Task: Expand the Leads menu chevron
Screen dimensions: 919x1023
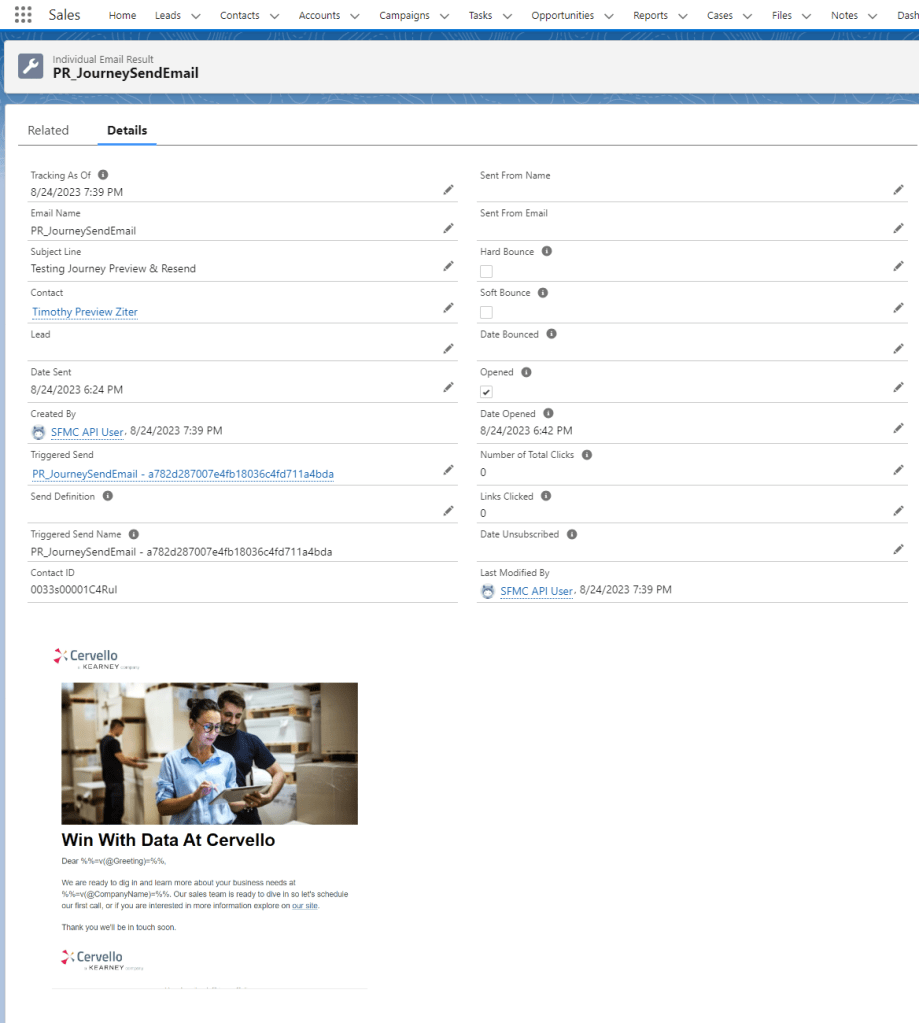Action: pyautogui.click(x=195, y=16)
